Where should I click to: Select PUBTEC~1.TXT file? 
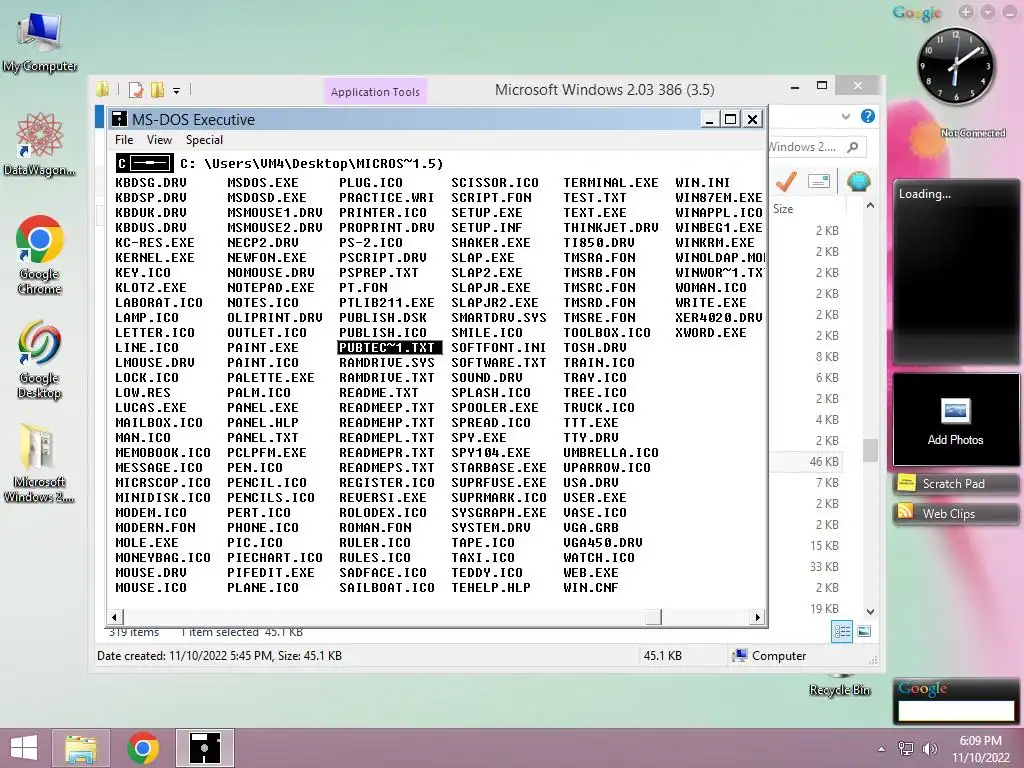tap(390, 348)
